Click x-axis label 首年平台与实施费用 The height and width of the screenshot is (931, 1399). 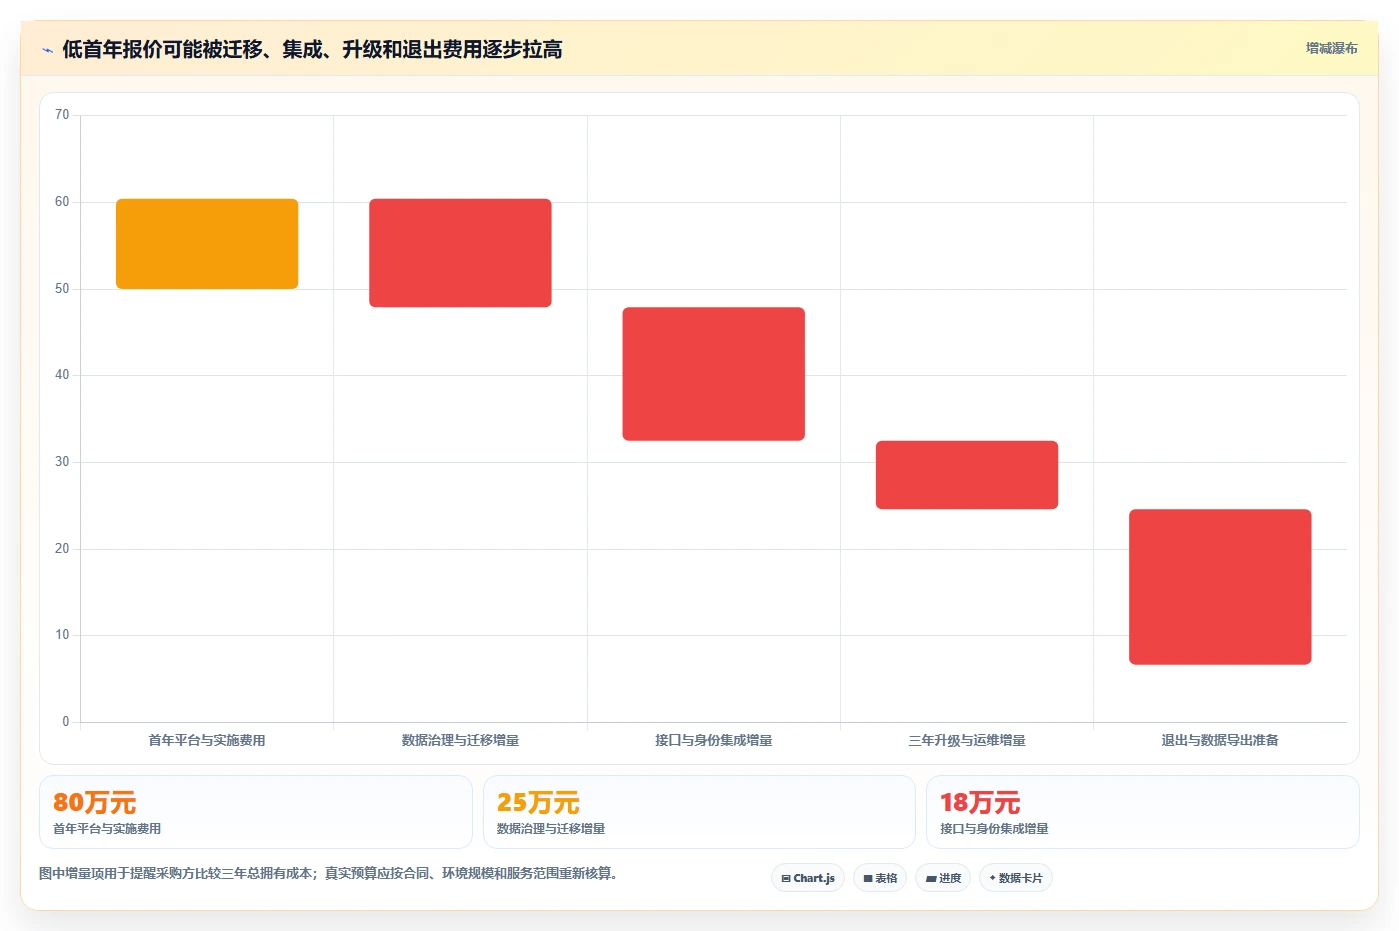point(207,740)
